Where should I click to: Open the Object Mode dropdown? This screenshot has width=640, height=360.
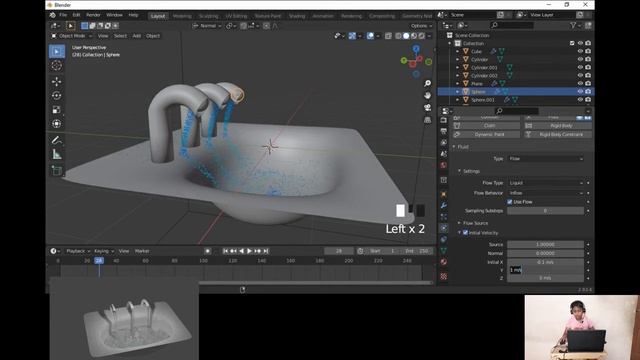[71, 36]
